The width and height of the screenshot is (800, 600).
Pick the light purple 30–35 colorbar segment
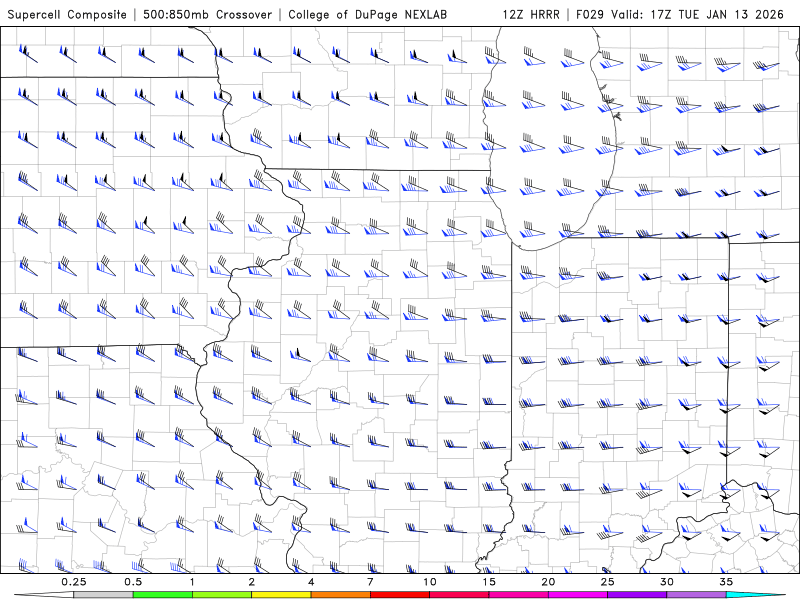(696, 595)
